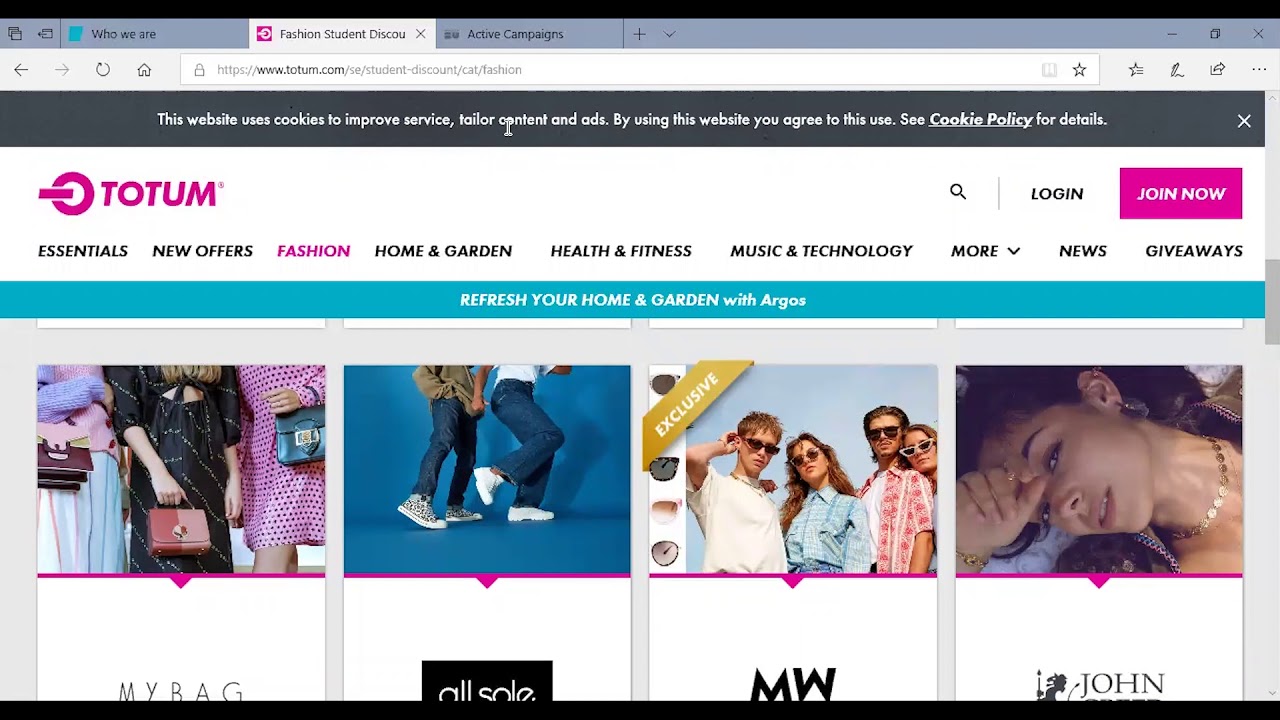Switch to the Active Campaigns tab
This screenshot has width=1280, height=720.
(529, 34)
